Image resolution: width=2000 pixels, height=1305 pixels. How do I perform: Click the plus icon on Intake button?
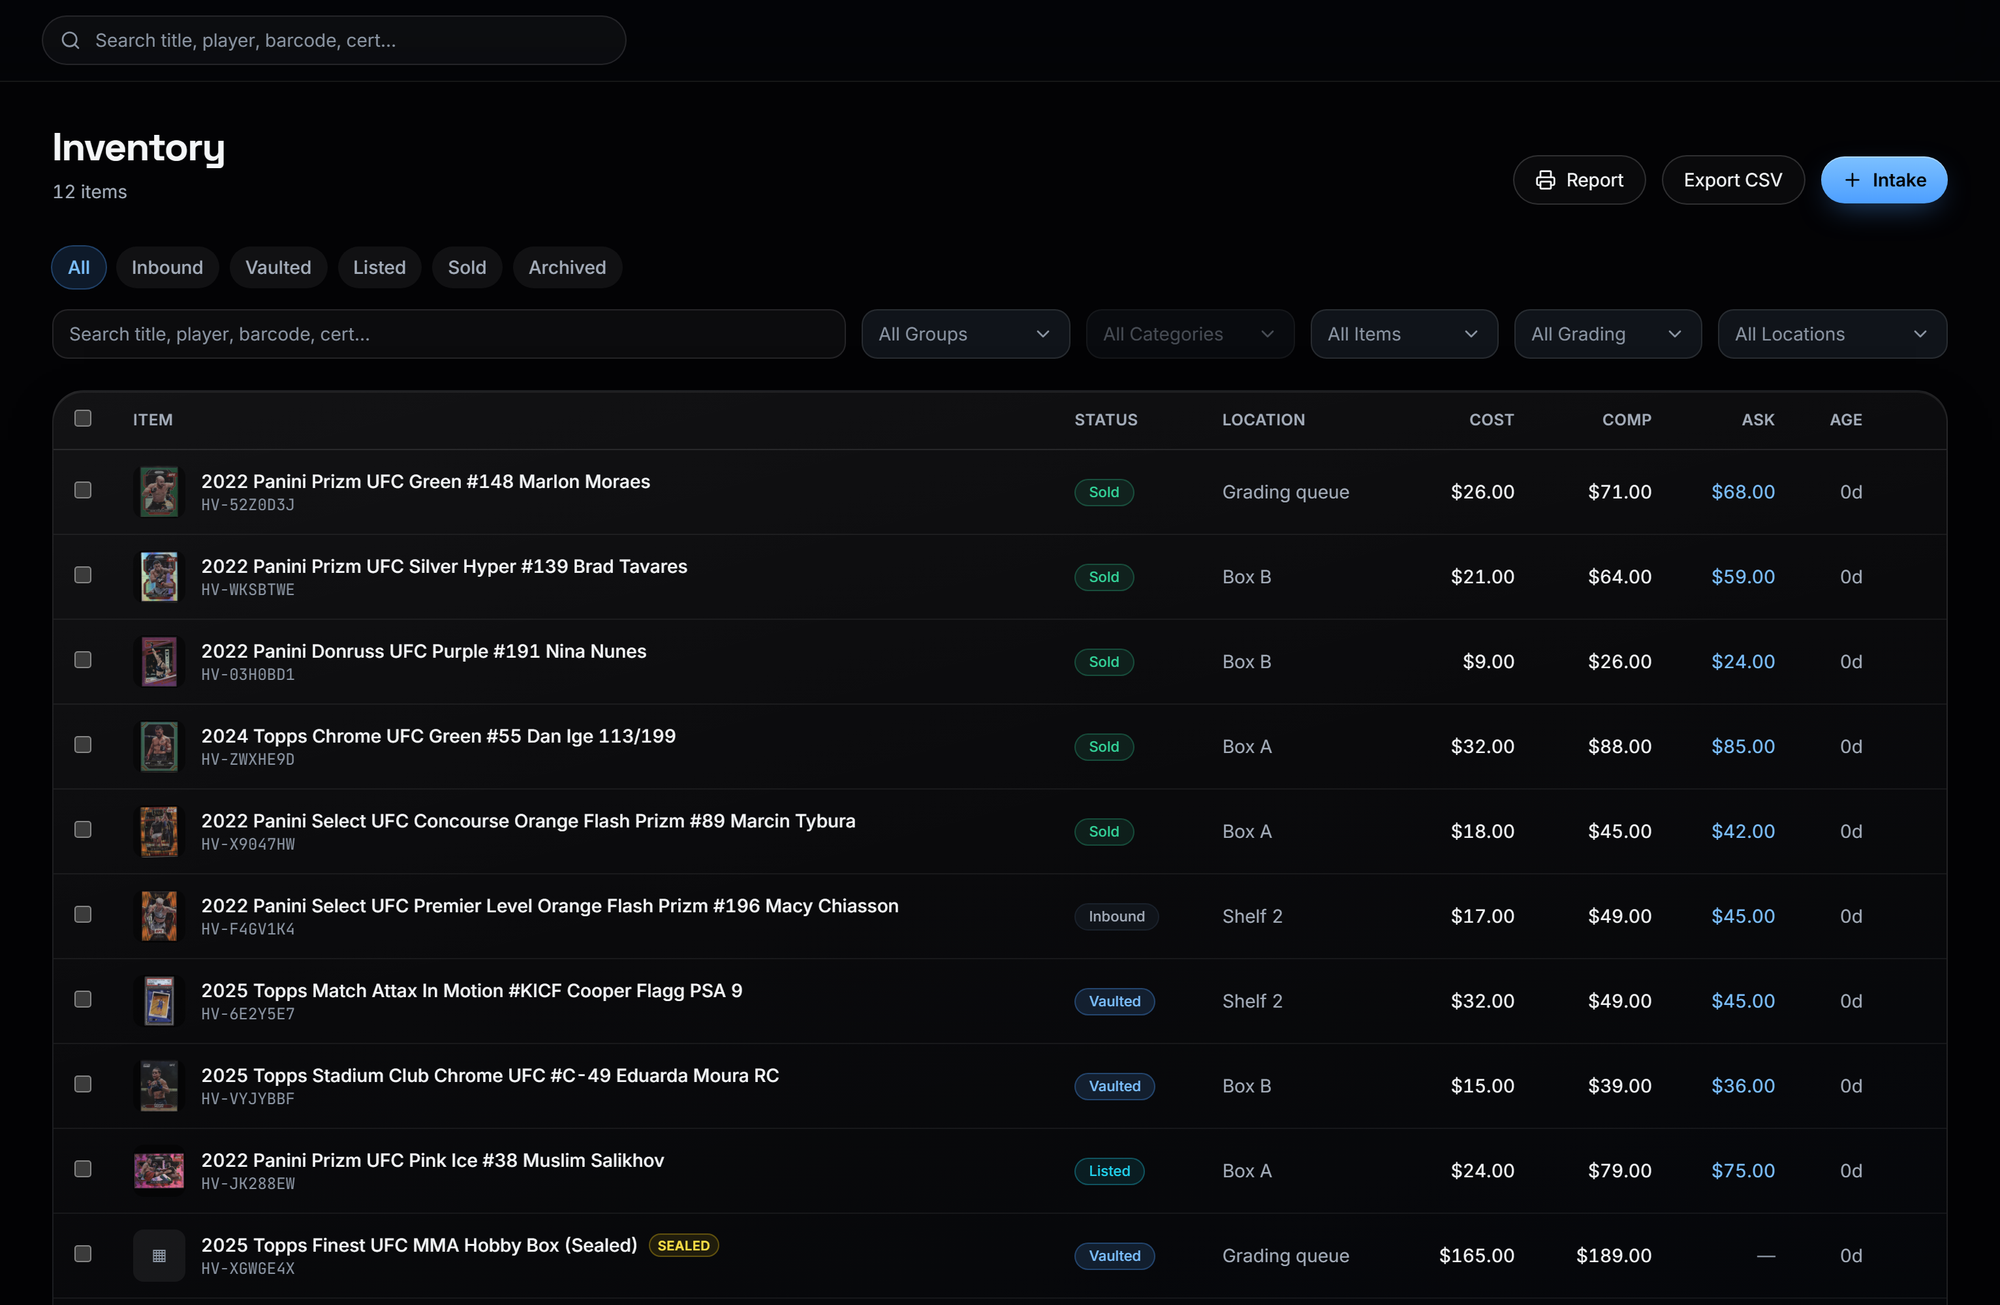click(1852, 180)
